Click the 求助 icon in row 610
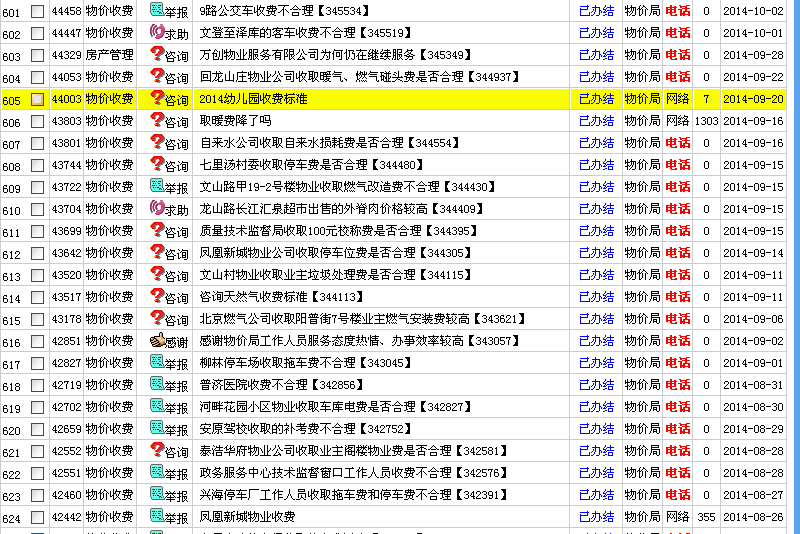800x534 pixels. pos(157,208)
